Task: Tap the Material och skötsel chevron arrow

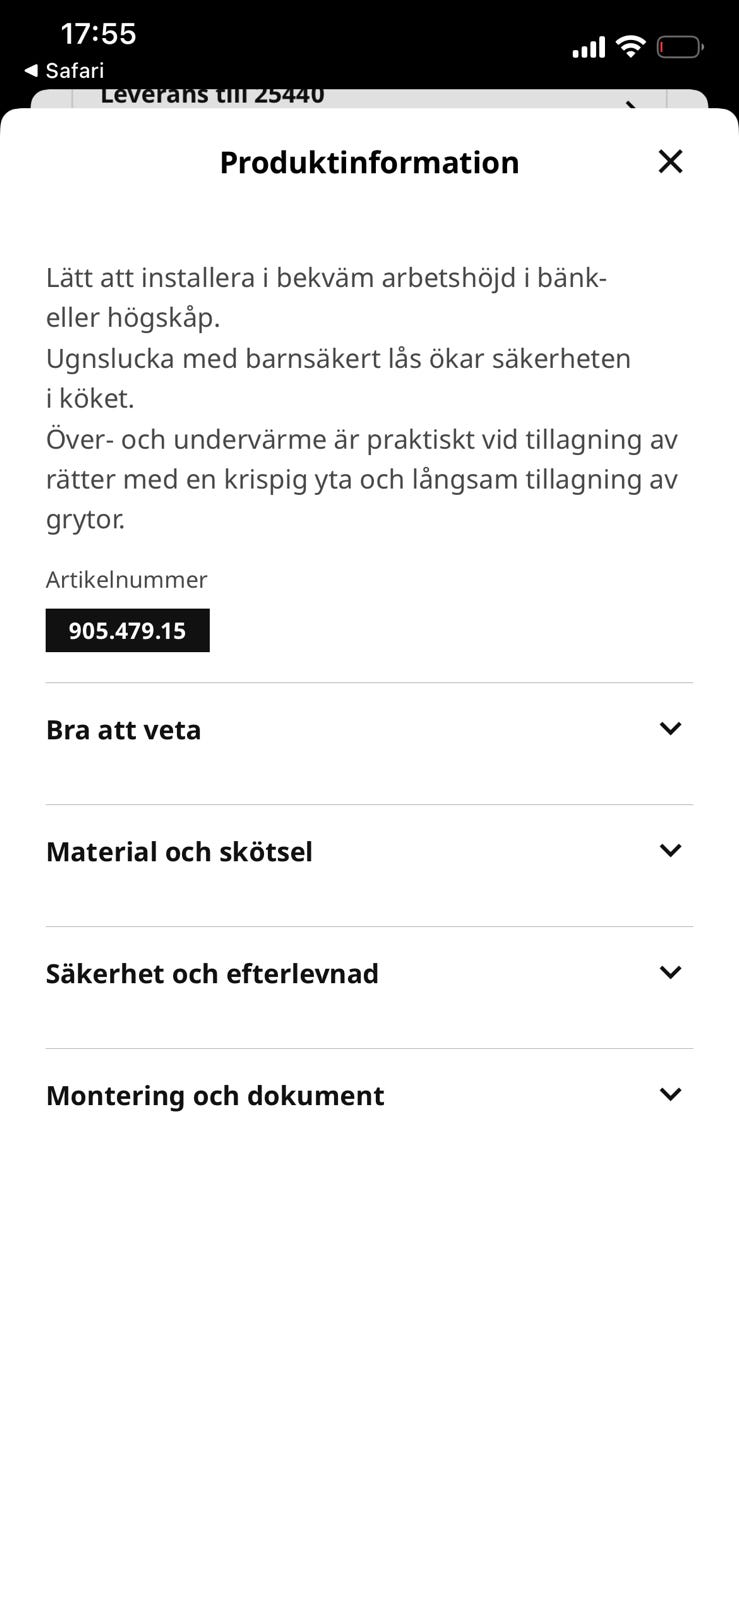Action: (x=670, y=851)
